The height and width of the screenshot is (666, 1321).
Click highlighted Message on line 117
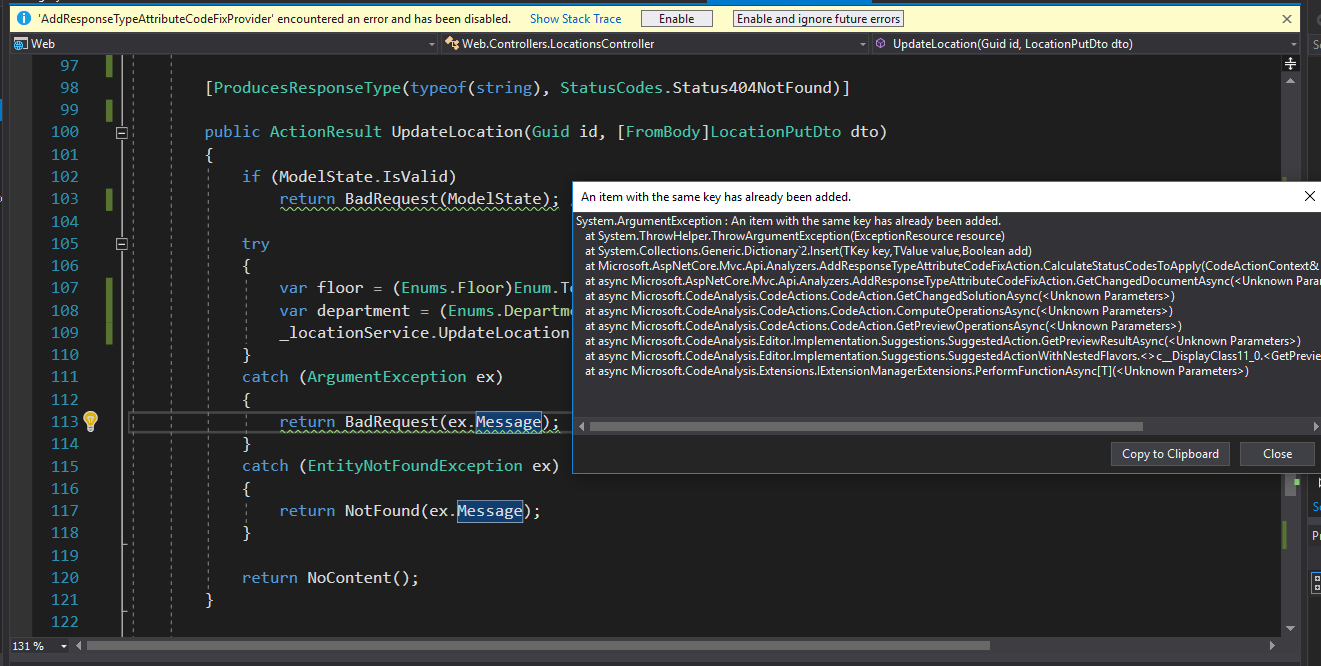tap(490, 511)
